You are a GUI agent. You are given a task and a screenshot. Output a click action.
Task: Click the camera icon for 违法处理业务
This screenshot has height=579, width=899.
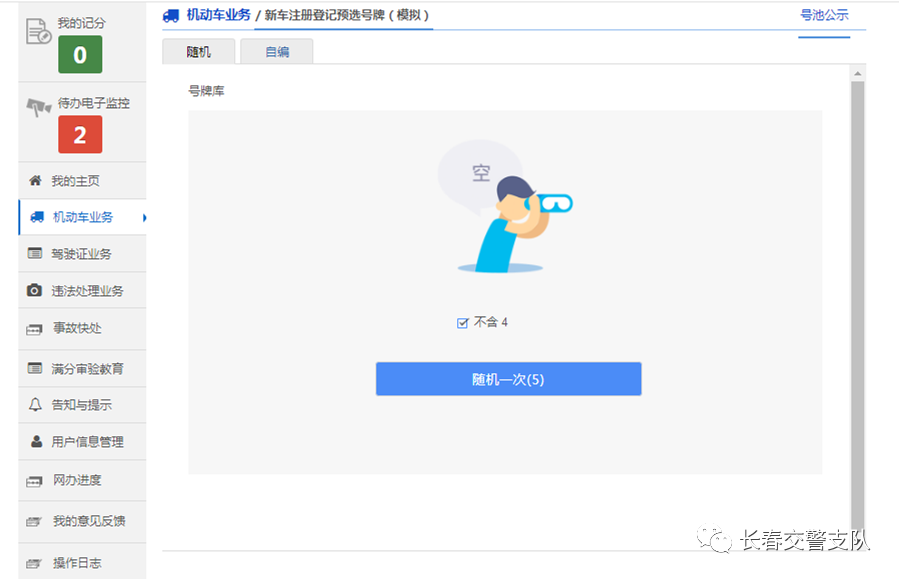(36, 291)
